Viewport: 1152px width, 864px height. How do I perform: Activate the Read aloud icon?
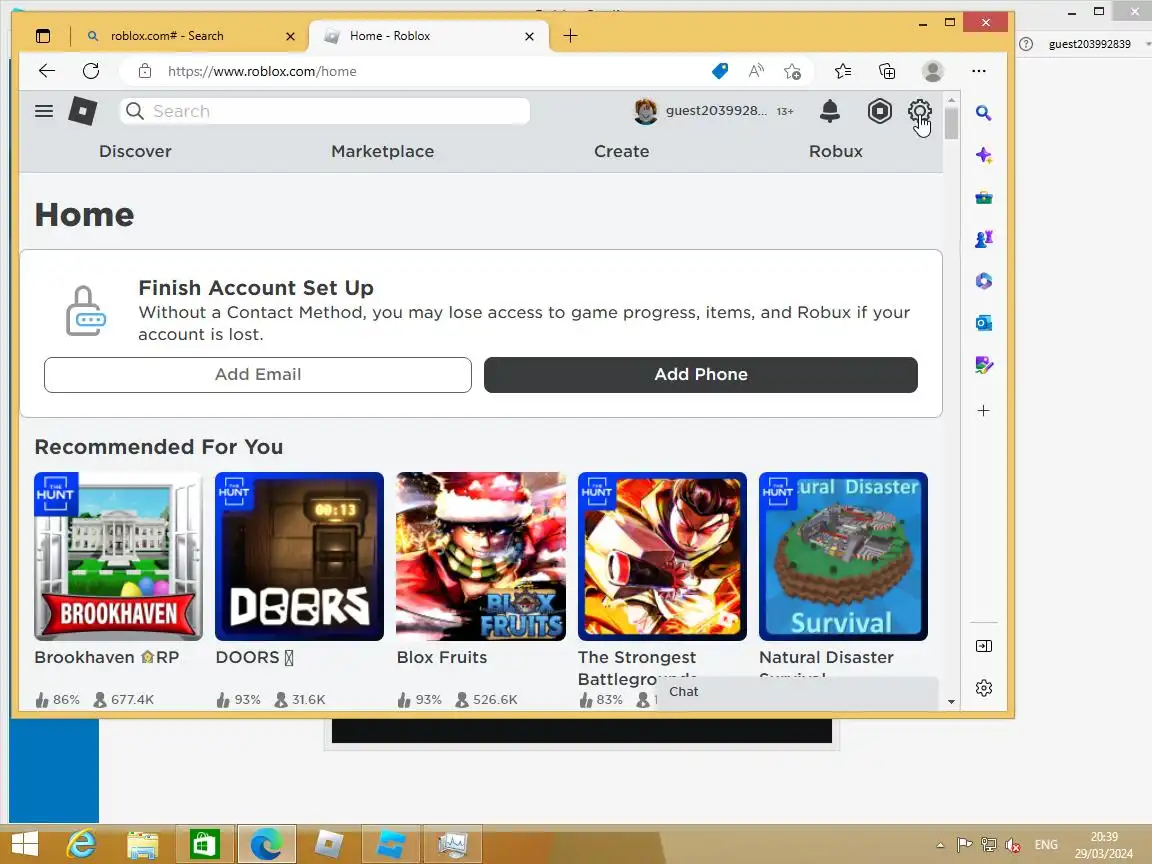756,71
